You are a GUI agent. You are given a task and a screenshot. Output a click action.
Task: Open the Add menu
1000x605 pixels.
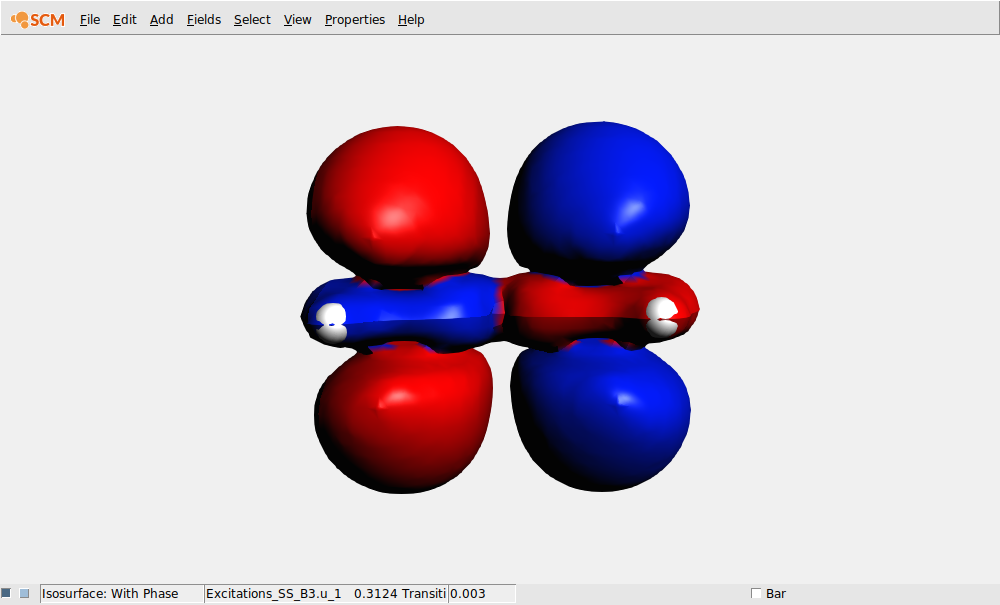click(161, 19)
